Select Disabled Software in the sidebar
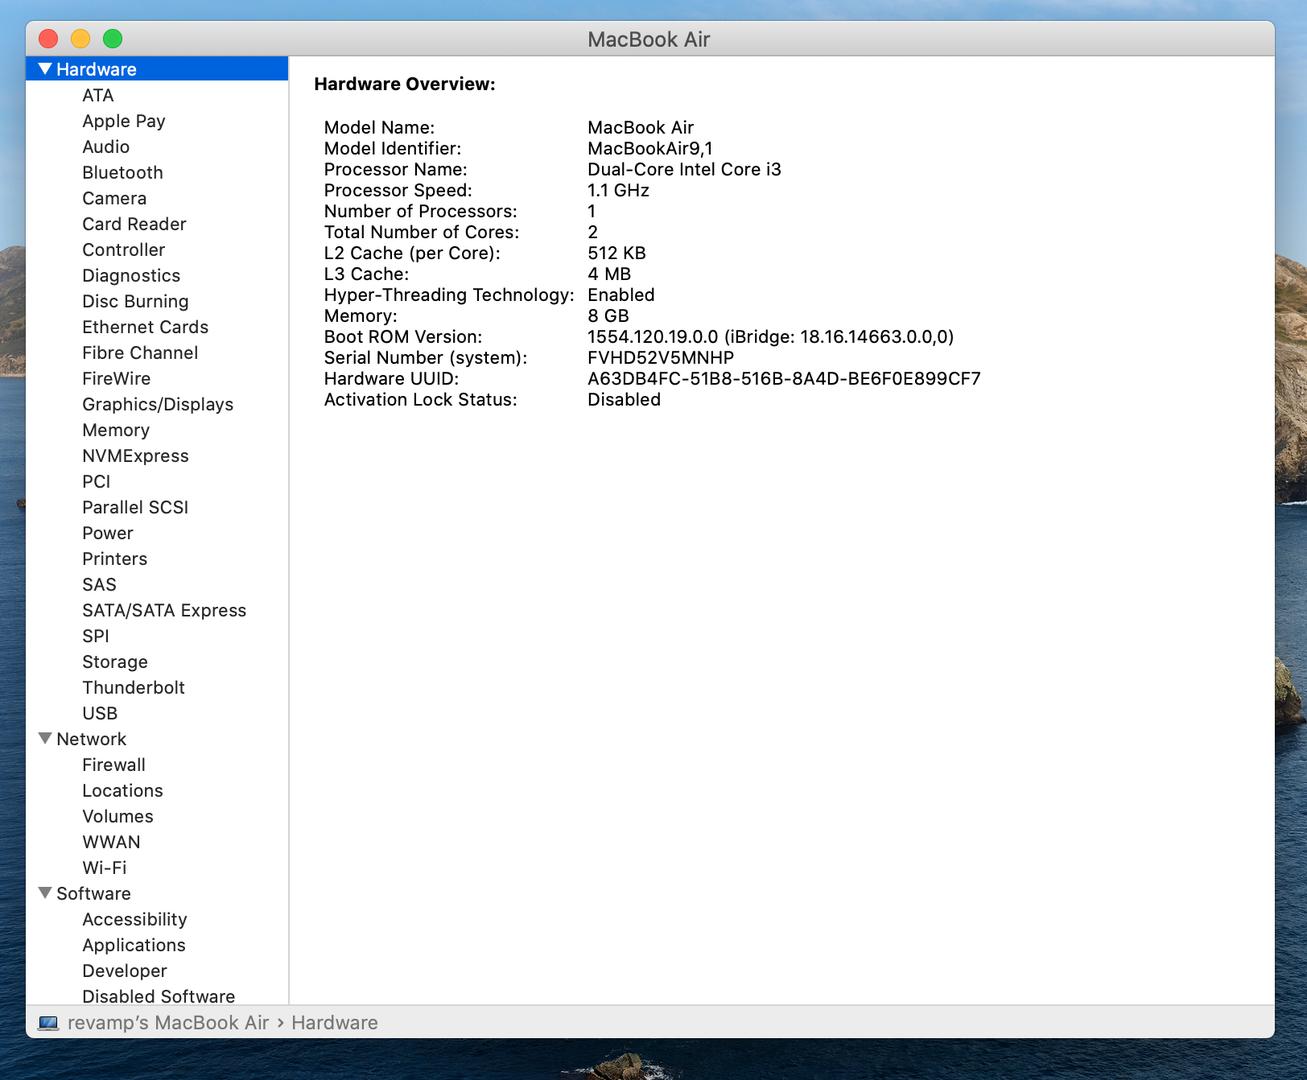 (158, 996)
